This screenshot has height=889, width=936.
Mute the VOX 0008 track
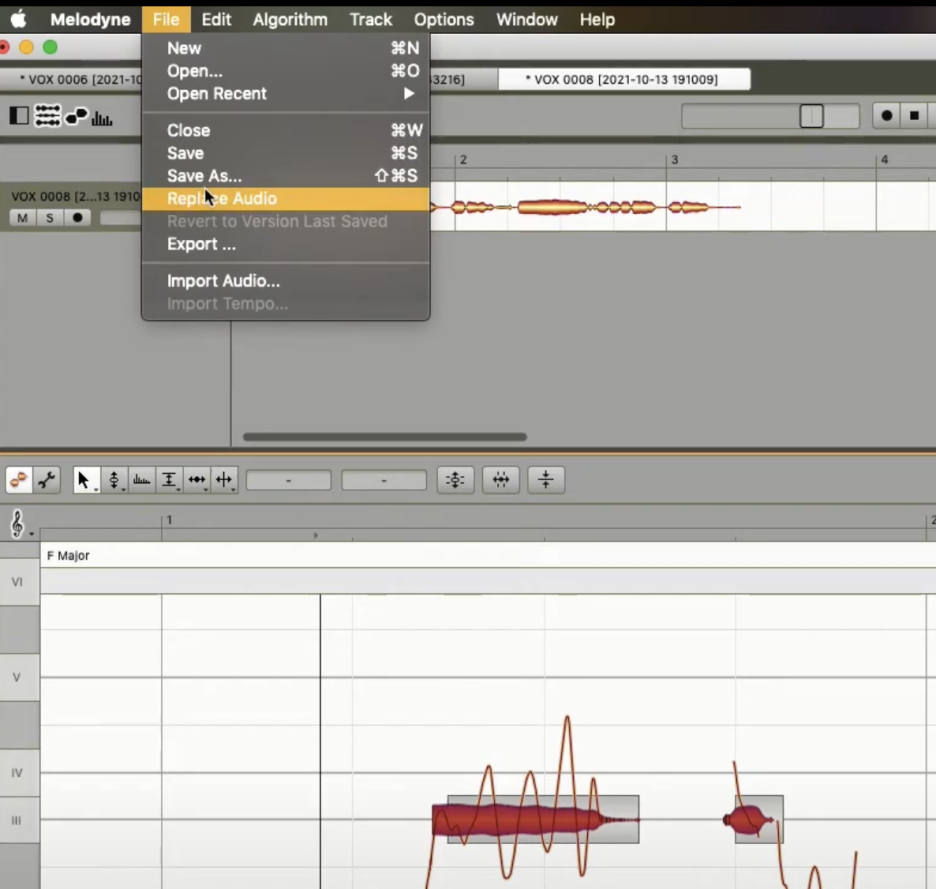tap(22, 218)
